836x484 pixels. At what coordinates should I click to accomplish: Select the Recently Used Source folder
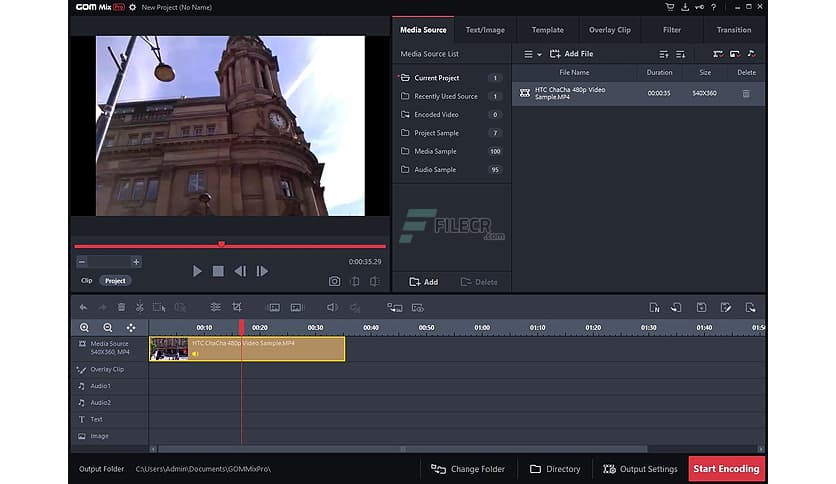pos(451,96)
